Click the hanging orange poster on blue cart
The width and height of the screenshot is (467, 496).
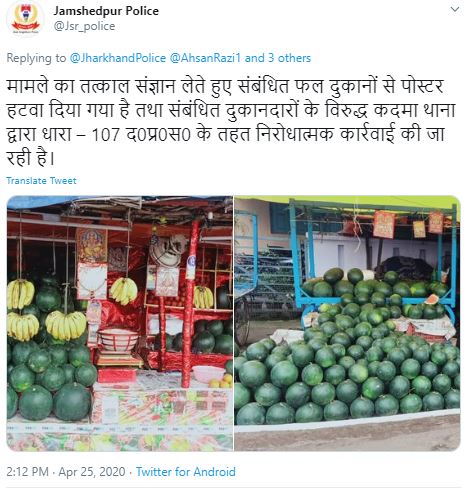tap(384, 225)
